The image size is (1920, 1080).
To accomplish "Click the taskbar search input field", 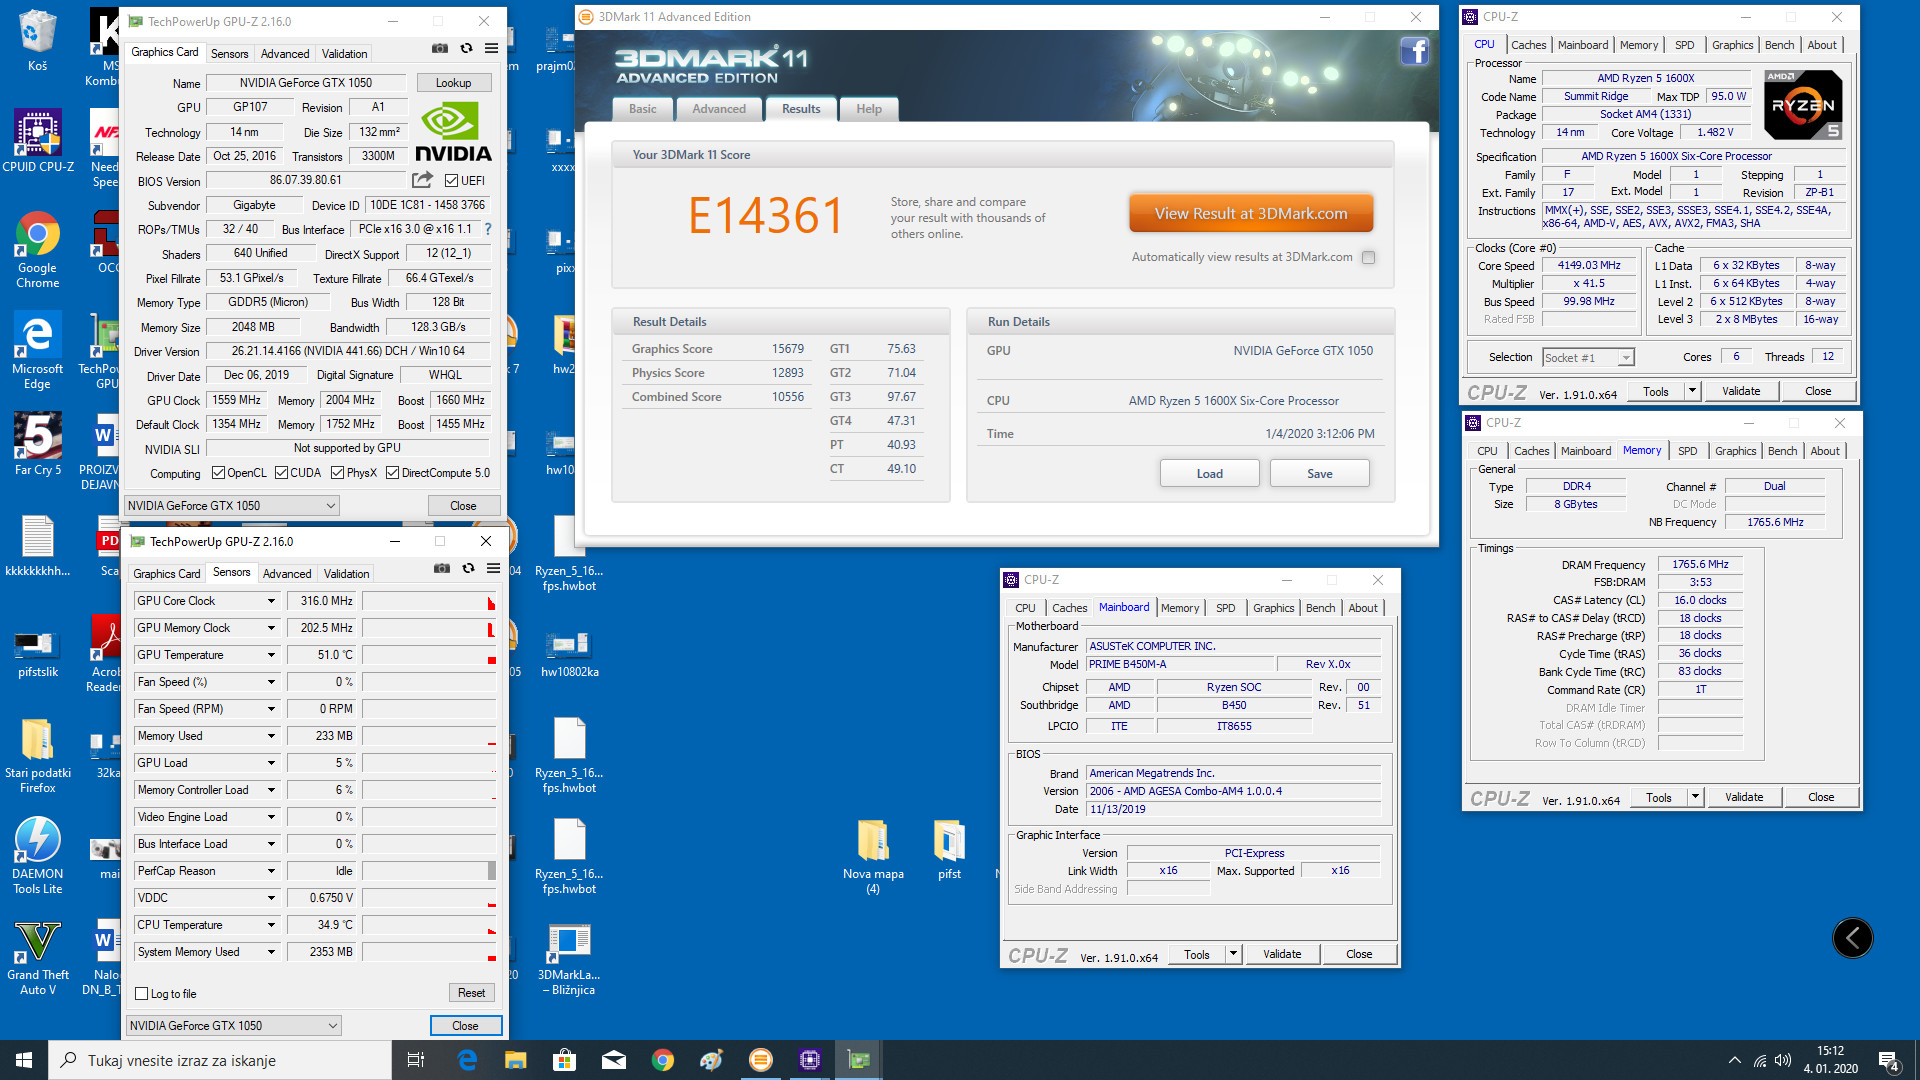I will click(220, 1060).
